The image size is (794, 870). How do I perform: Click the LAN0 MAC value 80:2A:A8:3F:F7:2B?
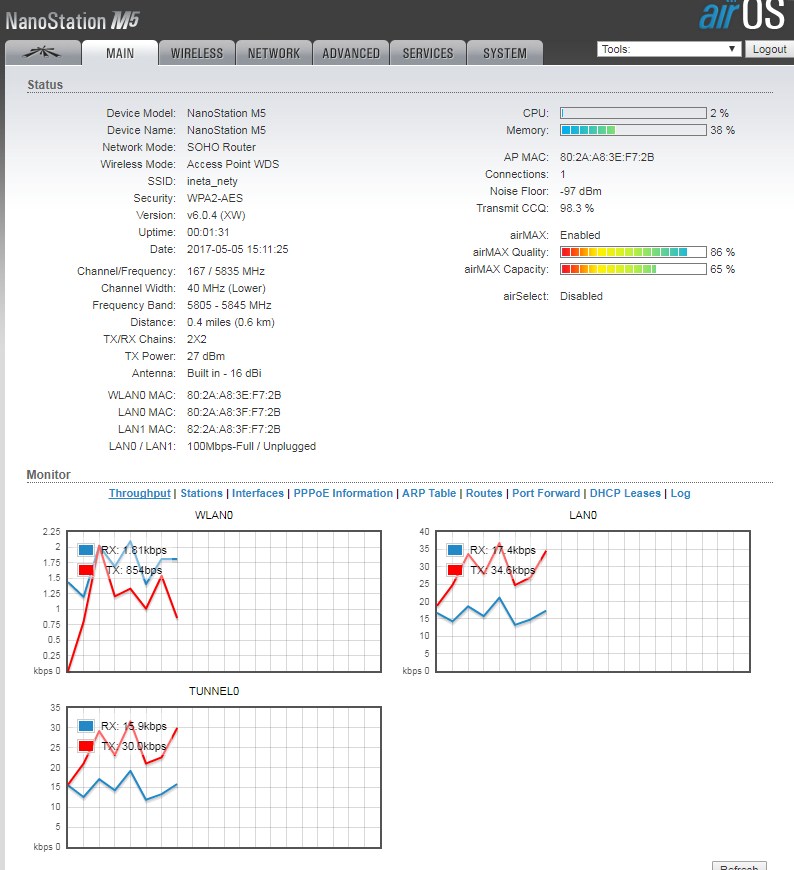pyautogui.click(x=234, y=412)
